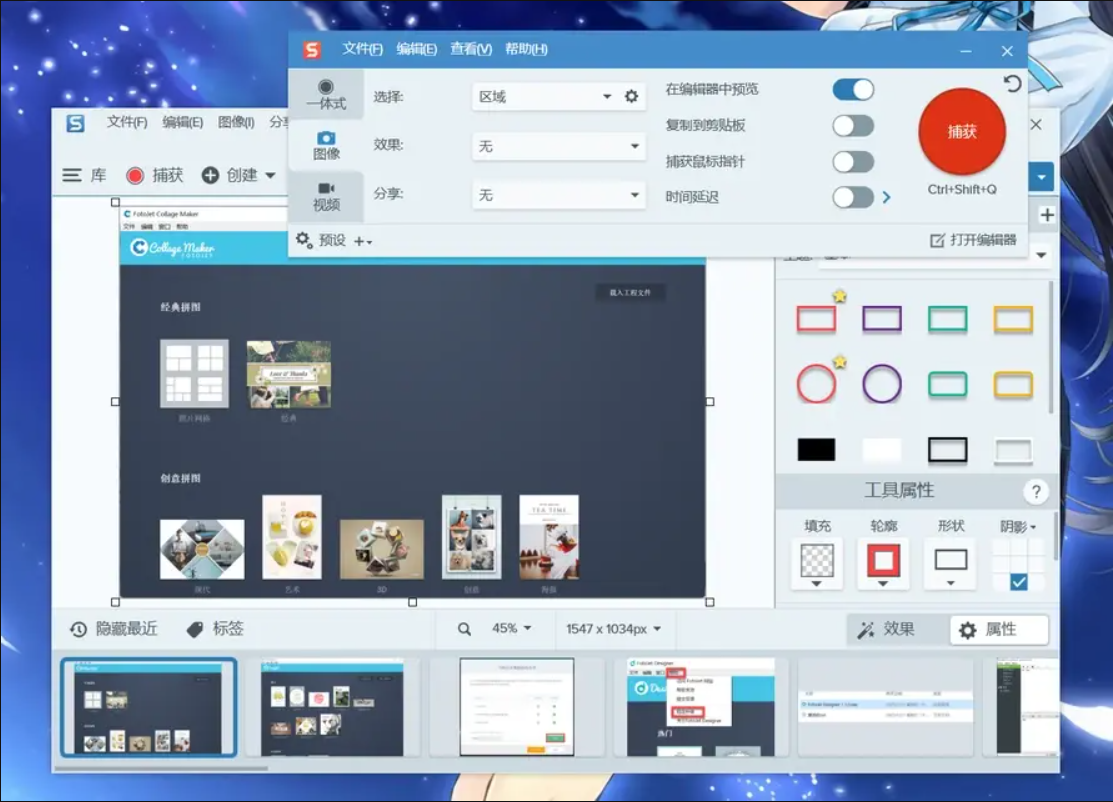Open the 分享 dropdown in capture window
The width and height of the screenshot is (1113, 802).
click(x=558, y=195)
